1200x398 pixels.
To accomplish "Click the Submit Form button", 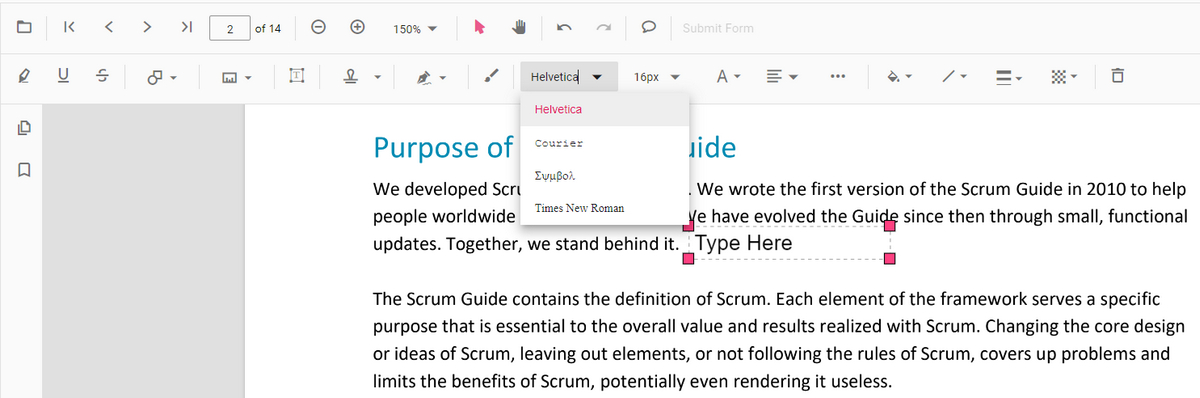I will coord(718,28).
